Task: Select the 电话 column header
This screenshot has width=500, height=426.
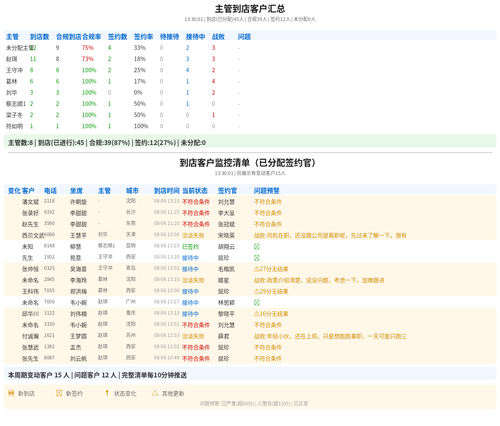Action: pyautogui.click(x=50, y=191)
